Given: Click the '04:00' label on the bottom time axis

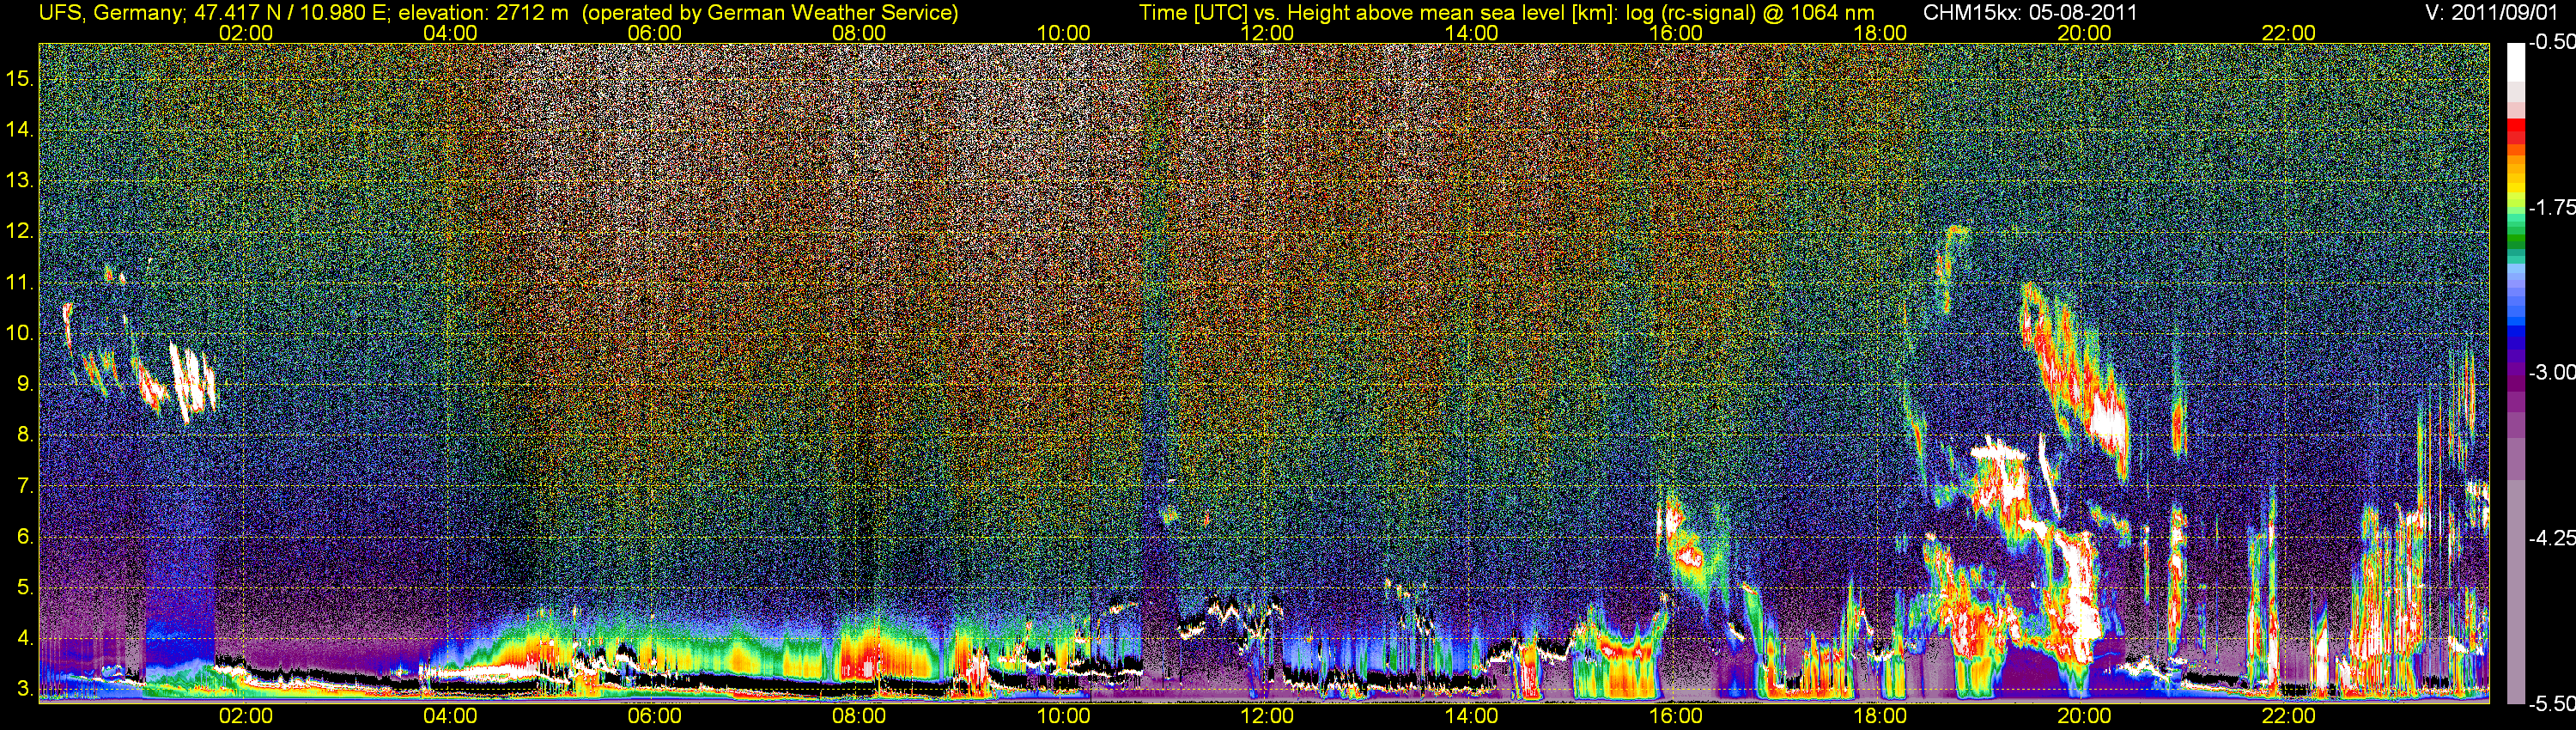Looking at the screenshot, I should coord(450,716).
